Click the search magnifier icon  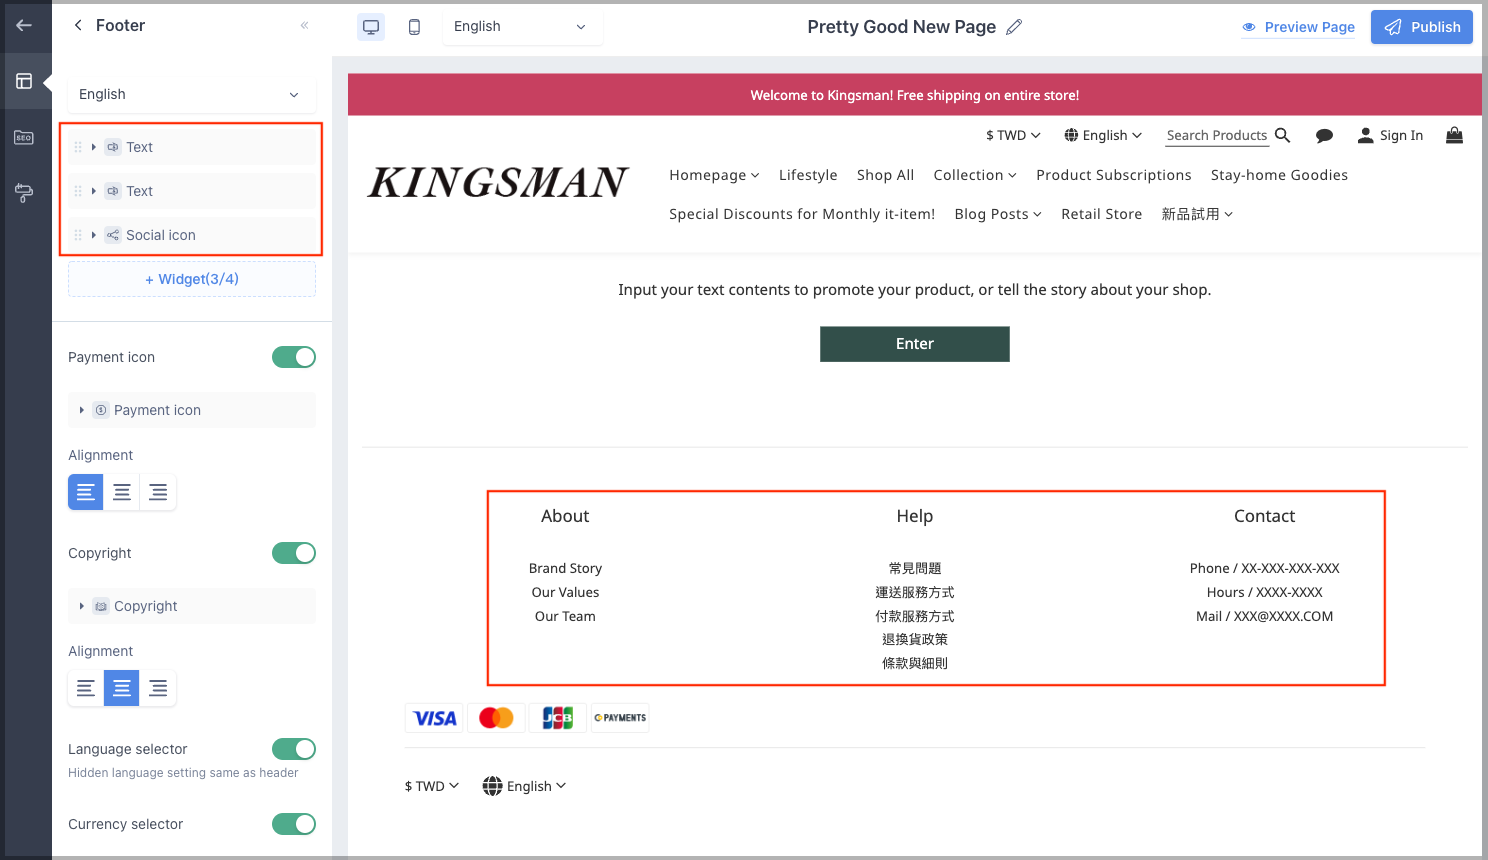pos(1283,135)
